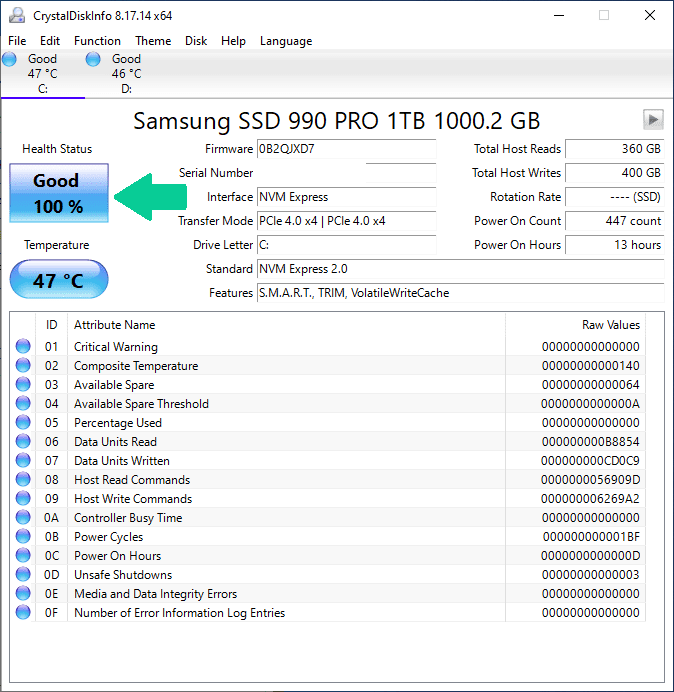
Task: Click the Firmware field 0B2QJXD7
Action: pyautogui.click(x=346, y=149)
